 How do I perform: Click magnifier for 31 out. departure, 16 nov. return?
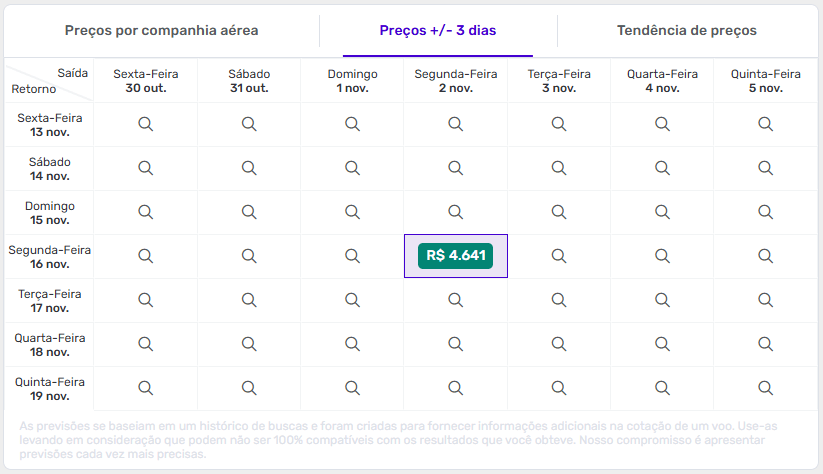tap(249, 256)
